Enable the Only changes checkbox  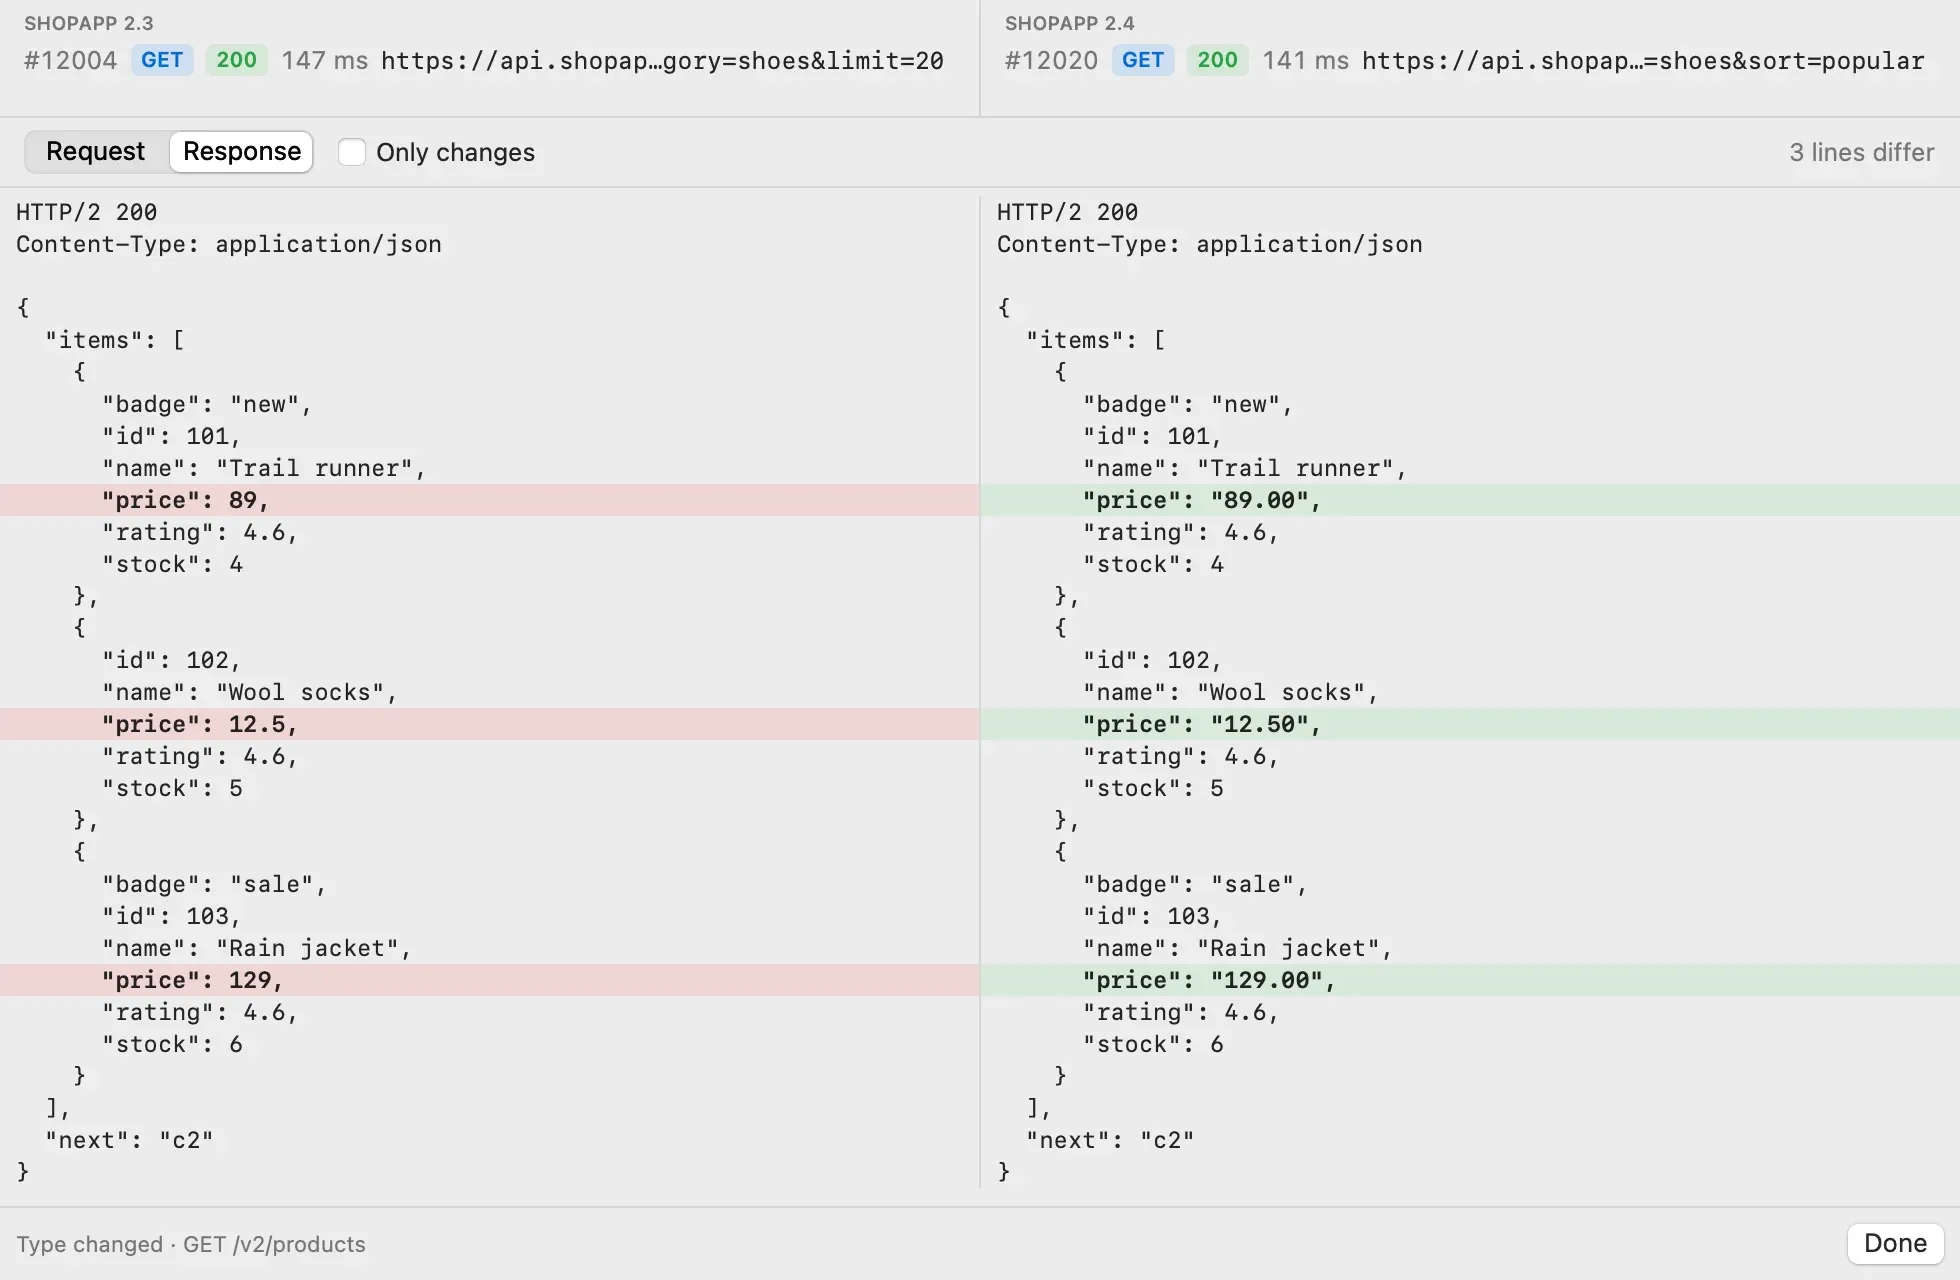[x=351, y=152]
